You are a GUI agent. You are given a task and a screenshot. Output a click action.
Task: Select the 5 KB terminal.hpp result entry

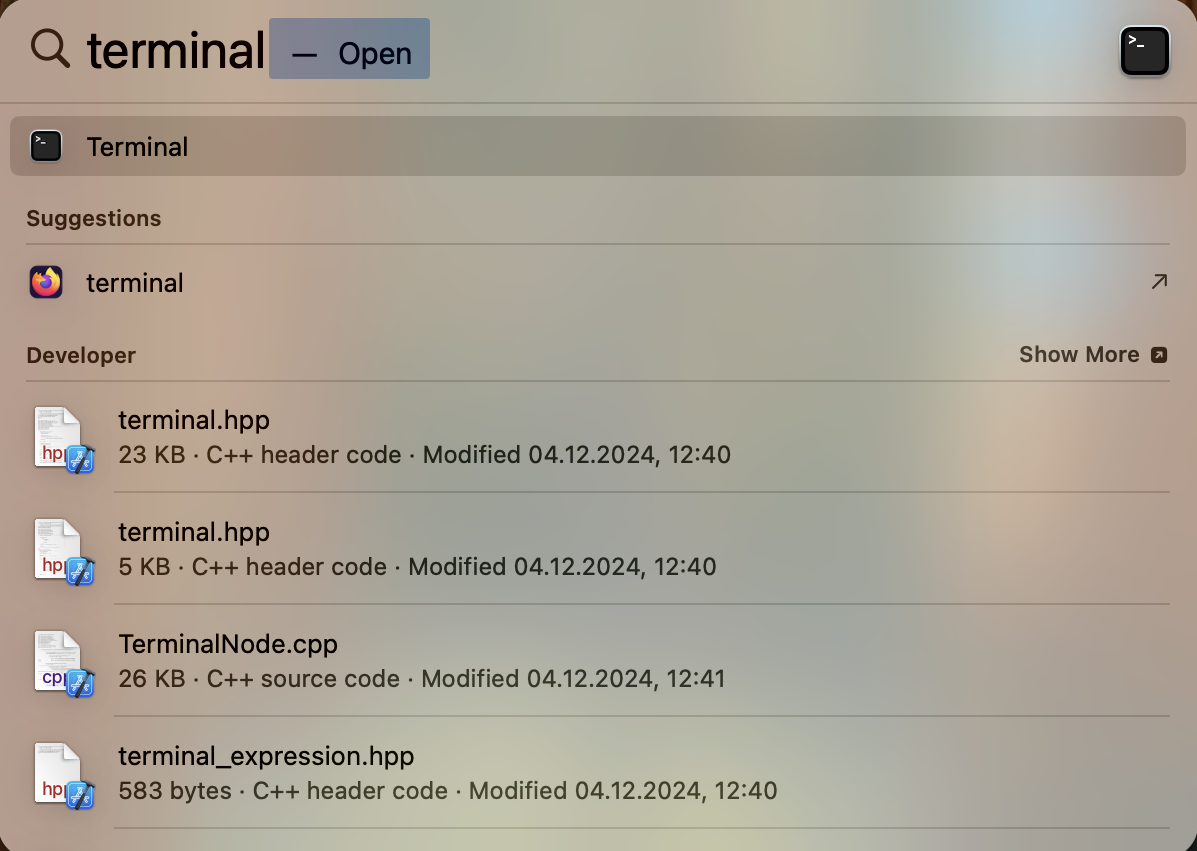[400, 549]
